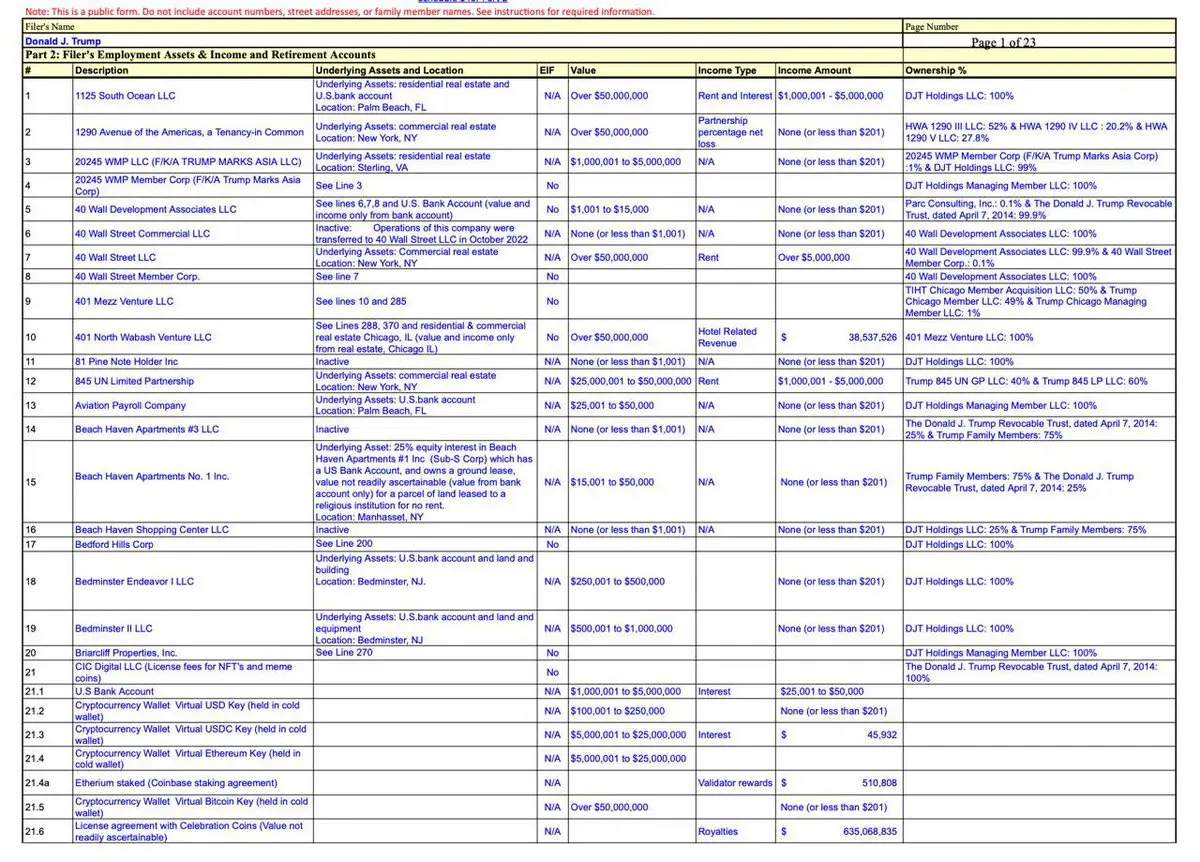Click the '510,808' validator rewards amount
Screen dimensions: 1200x862
[x=879, y=782]
